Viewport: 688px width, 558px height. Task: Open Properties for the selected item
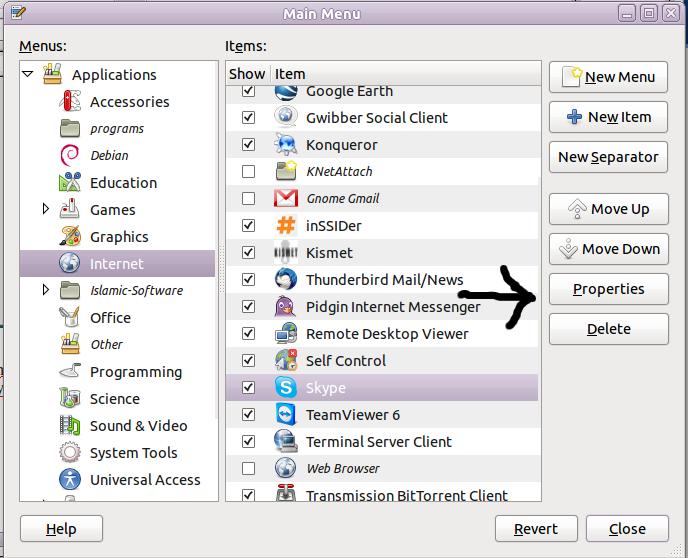609,289
